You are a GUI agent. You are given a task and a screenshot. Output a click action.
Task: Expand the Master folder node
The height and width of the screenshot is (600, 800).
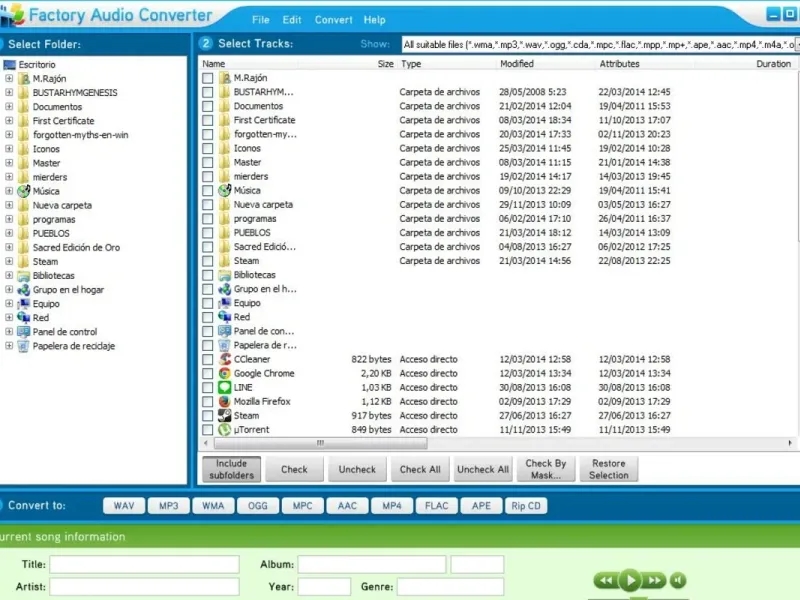coord(9,163)
